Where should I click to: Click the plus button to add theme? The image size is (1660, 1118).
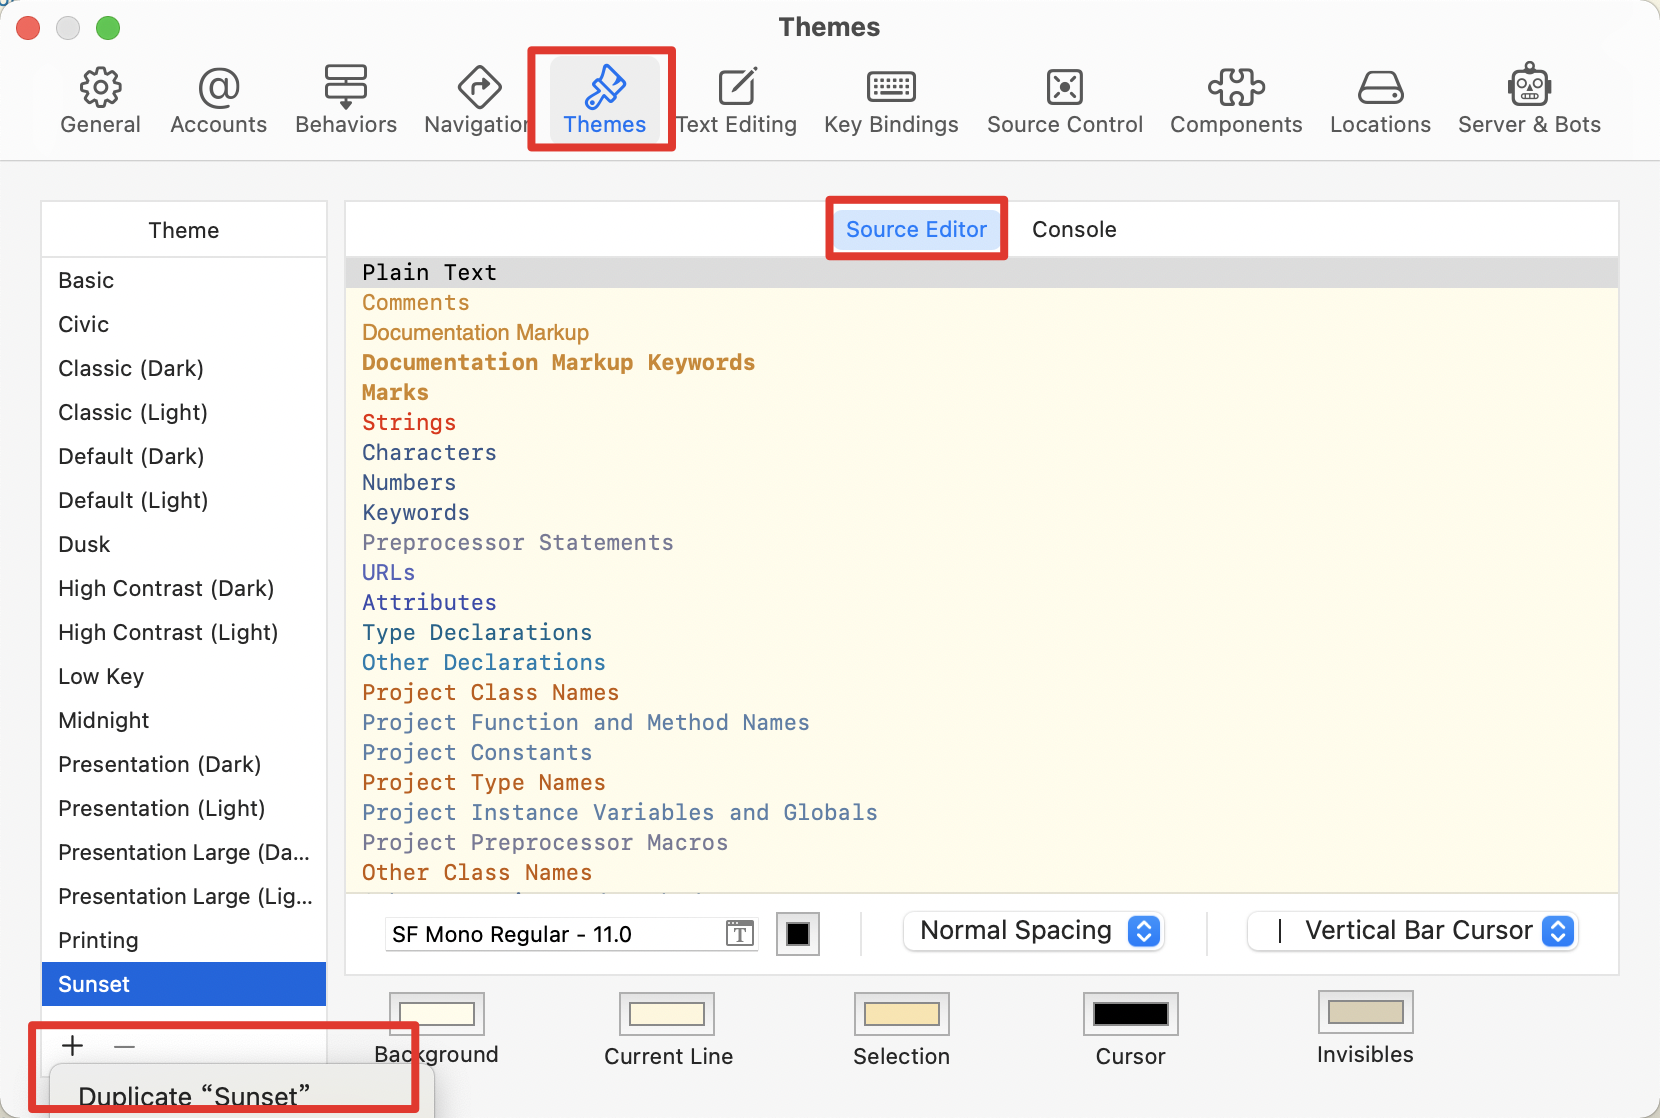click(x=72, y=1046)
